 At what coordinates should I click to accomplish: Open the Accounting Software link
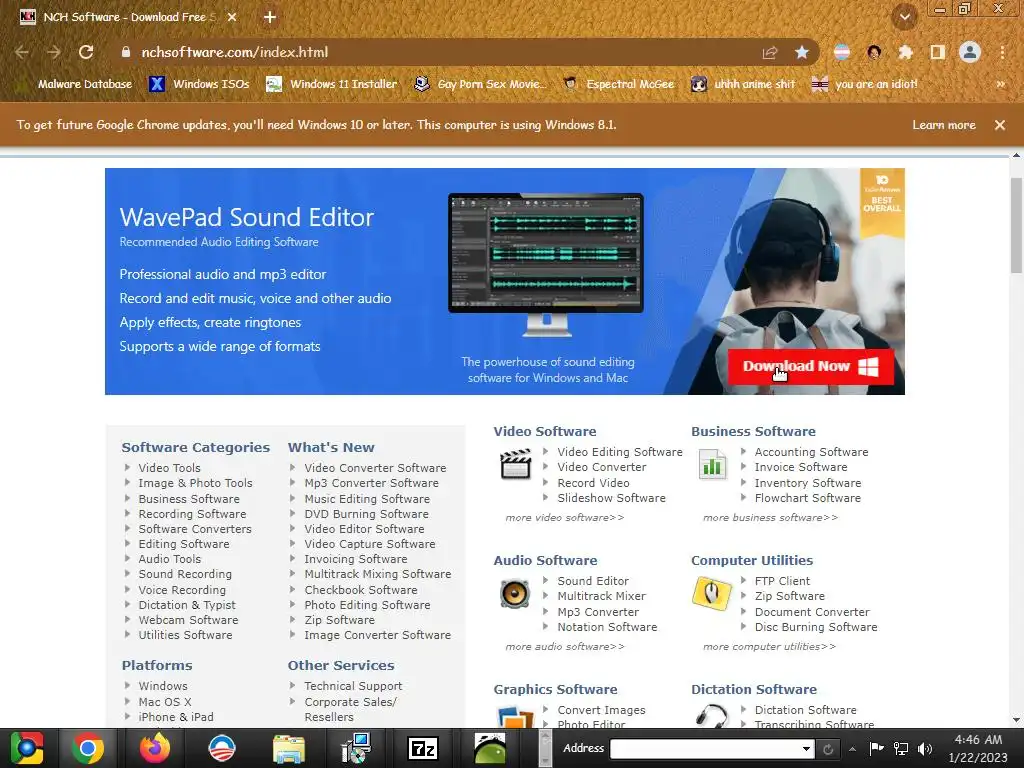811,452
